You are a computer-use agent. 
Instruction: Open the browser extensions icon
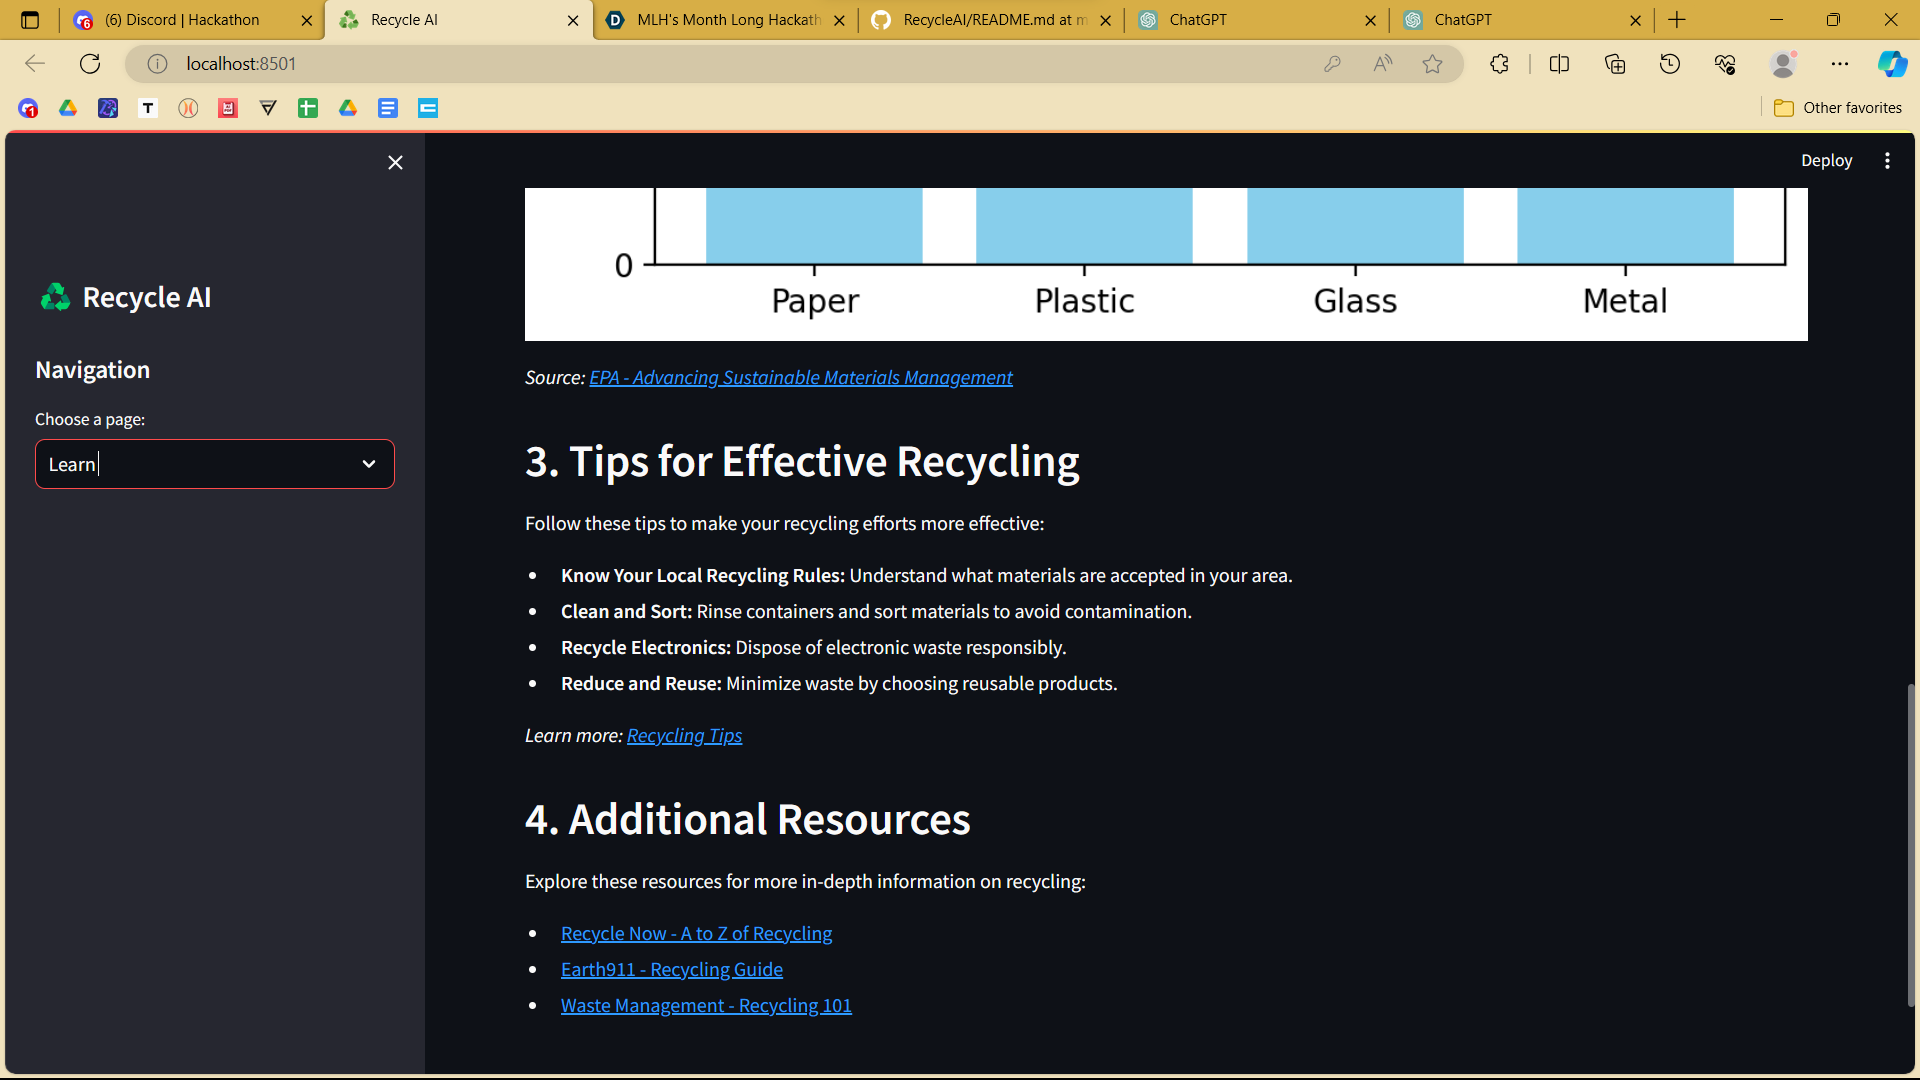coord(1499,64)
